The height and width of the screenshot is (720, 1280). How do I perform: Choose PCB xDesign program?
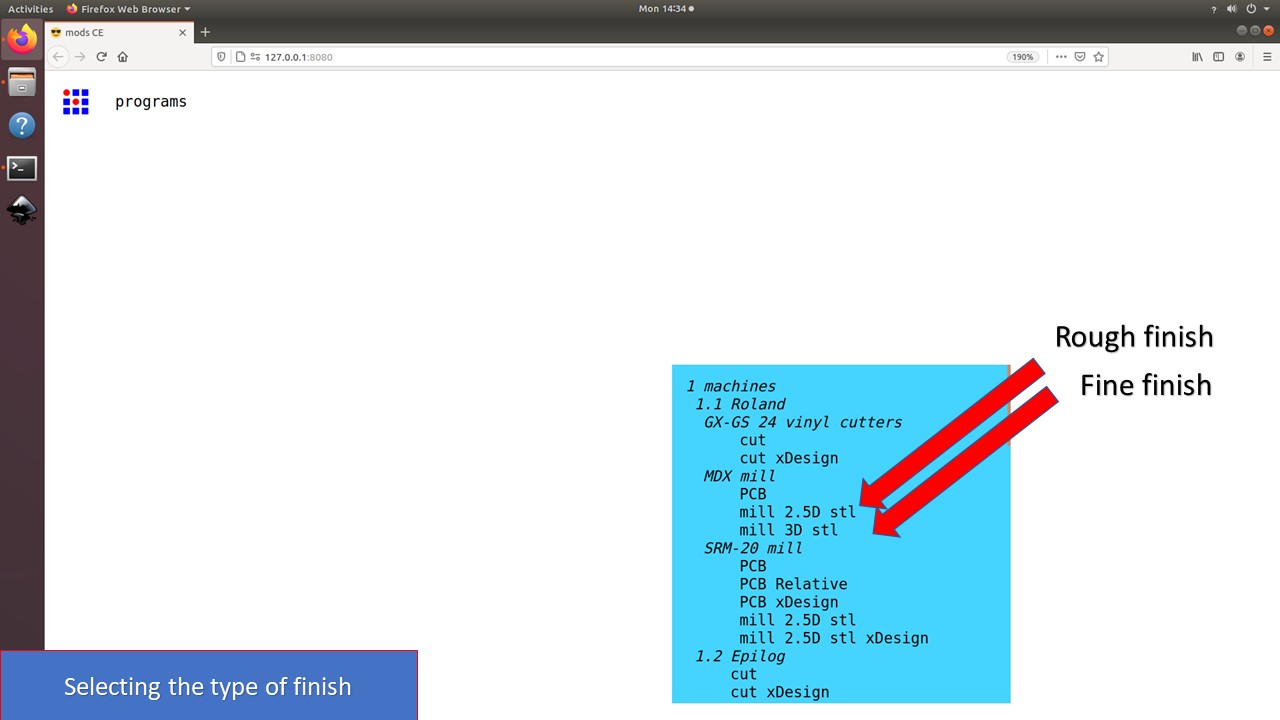789,602
